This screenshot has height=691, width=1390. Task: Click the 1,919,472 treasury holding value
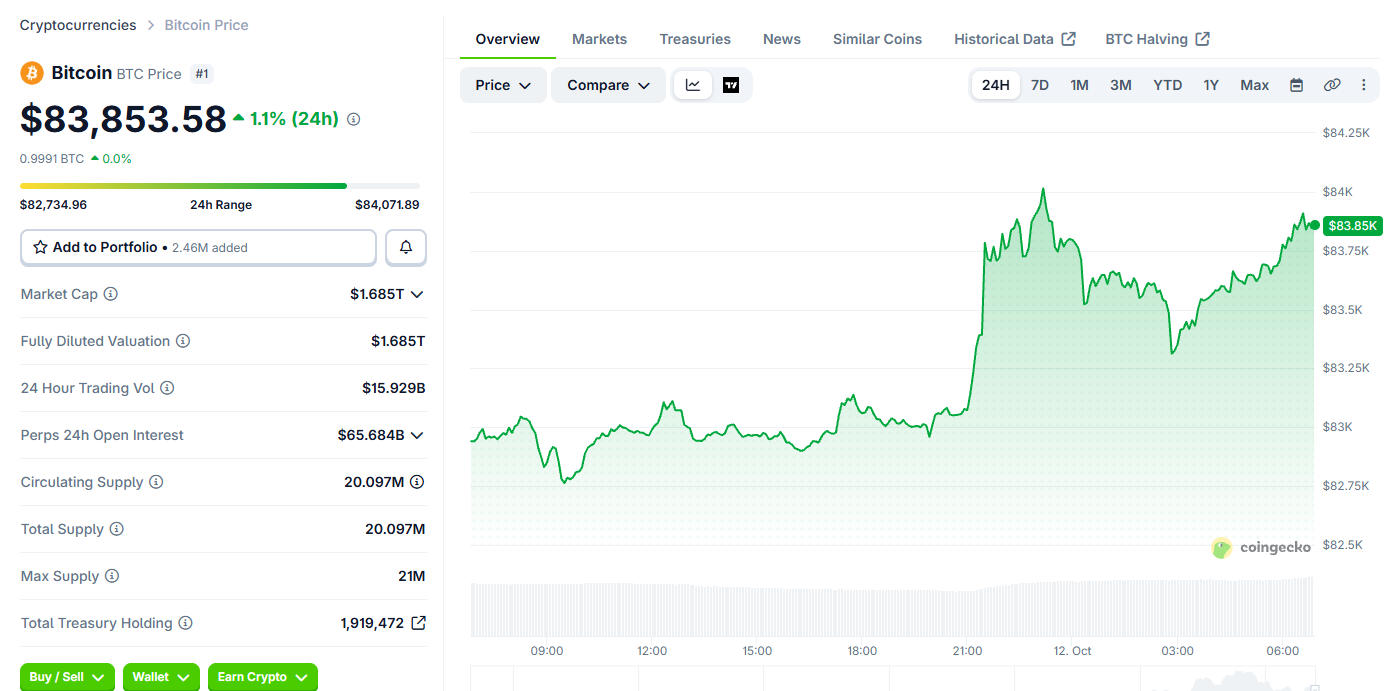(372, 623)
